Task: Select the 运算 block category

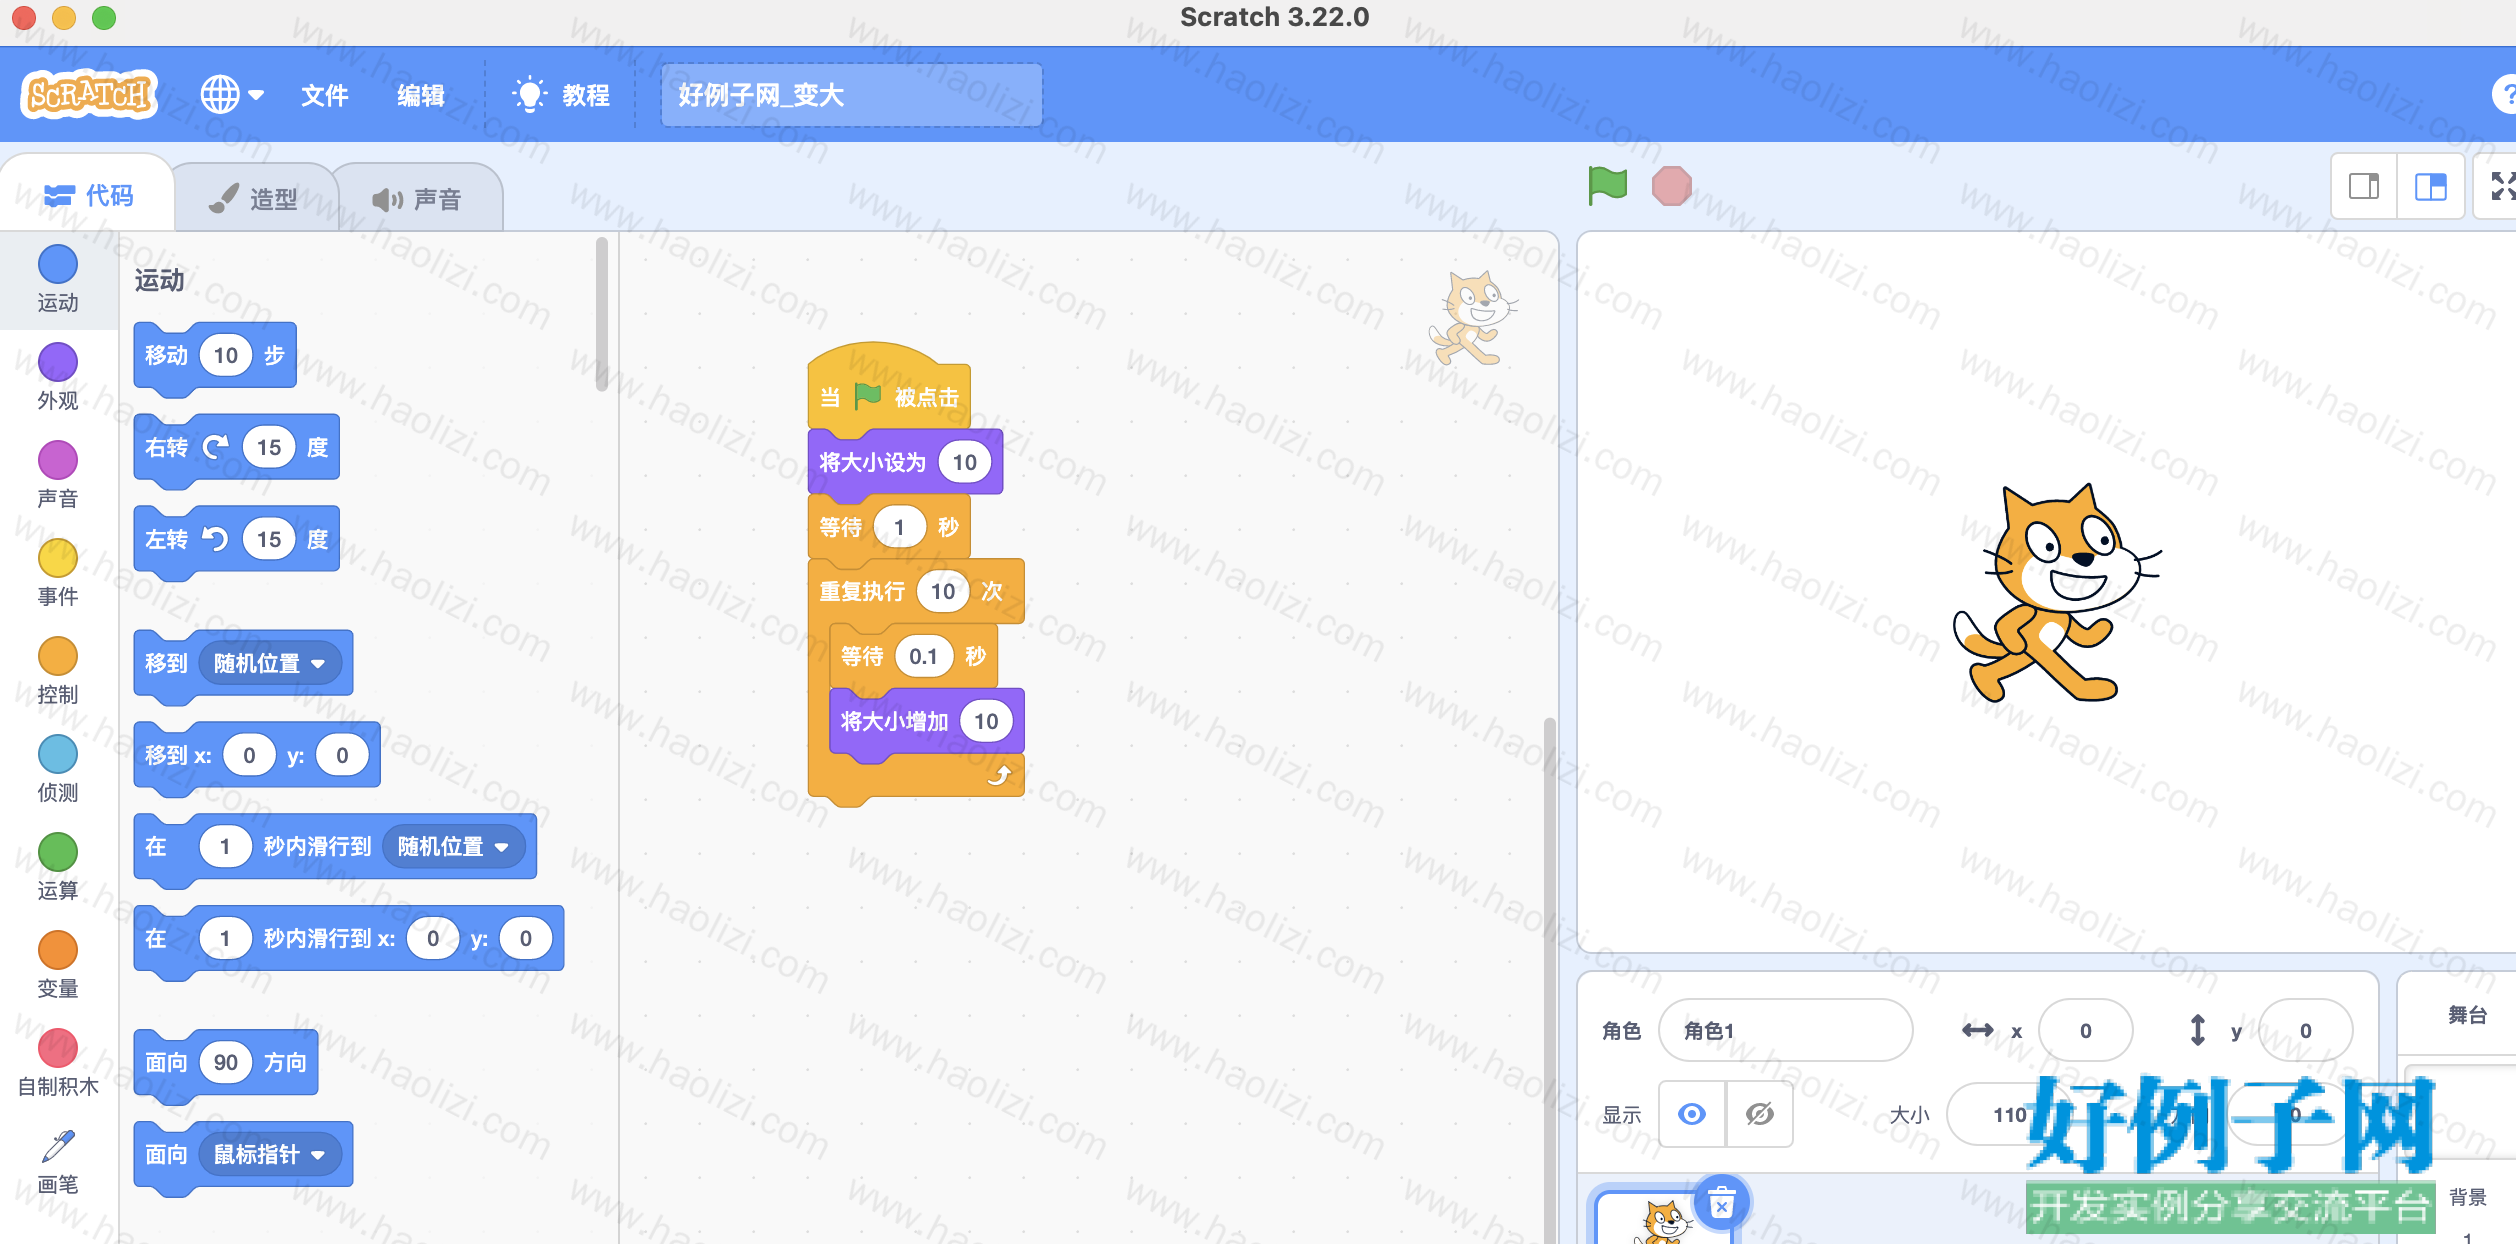Action: 57,867
